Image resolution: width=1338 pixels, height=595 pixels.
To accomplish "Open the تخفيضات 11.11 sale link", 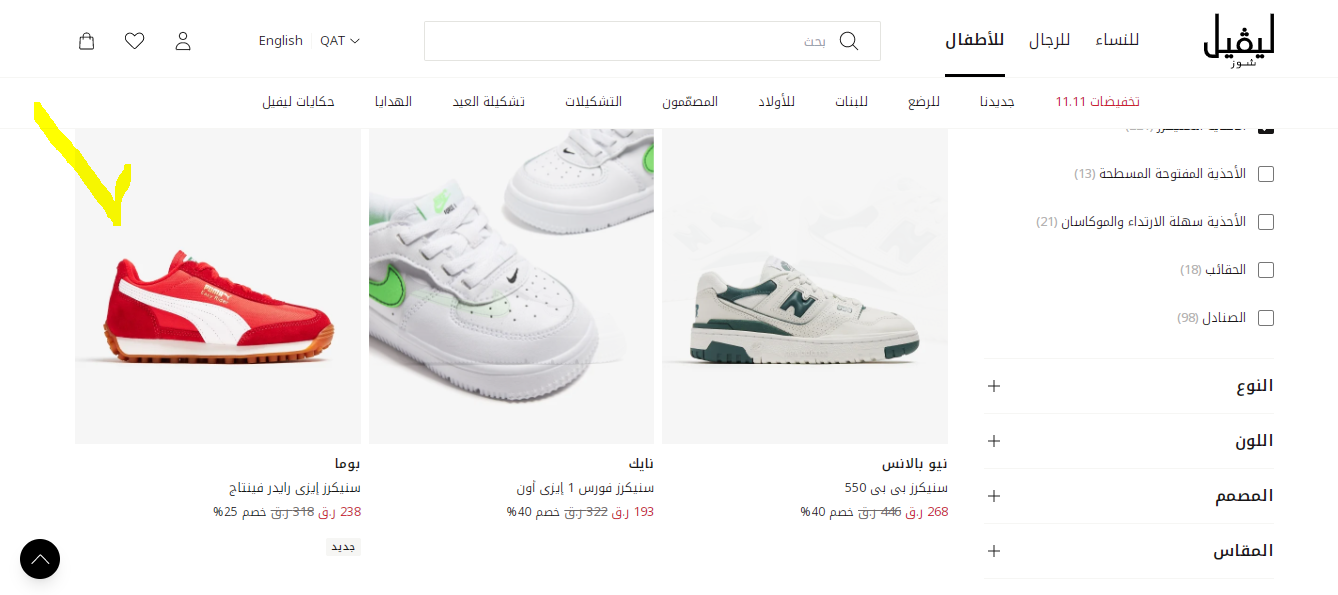I will click(1098, 102).
